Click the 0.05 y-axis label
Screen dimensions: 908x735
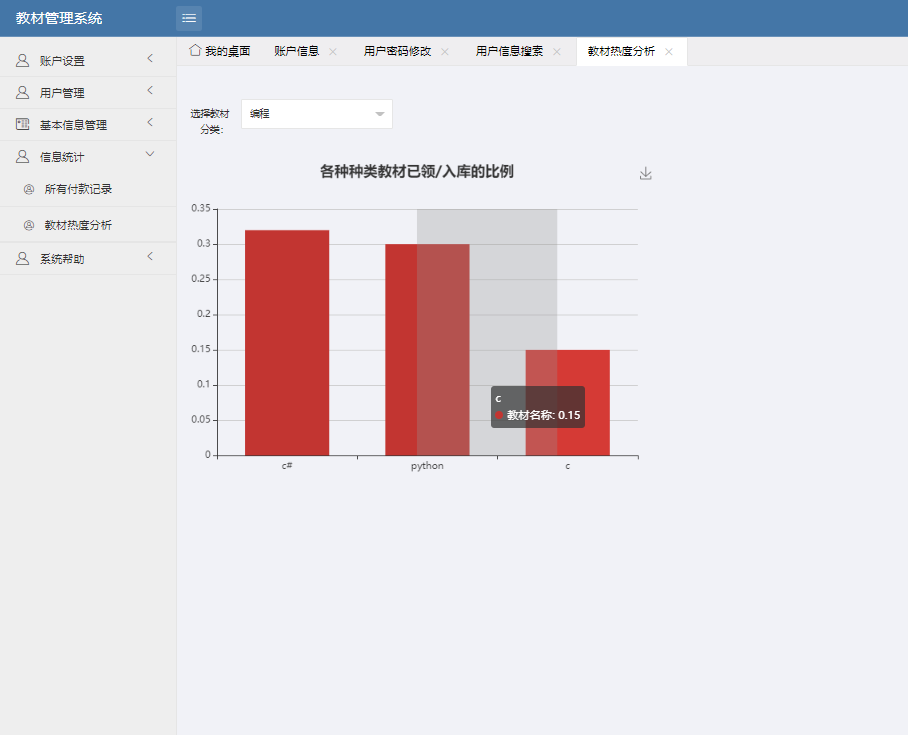[x=201, y=420]
